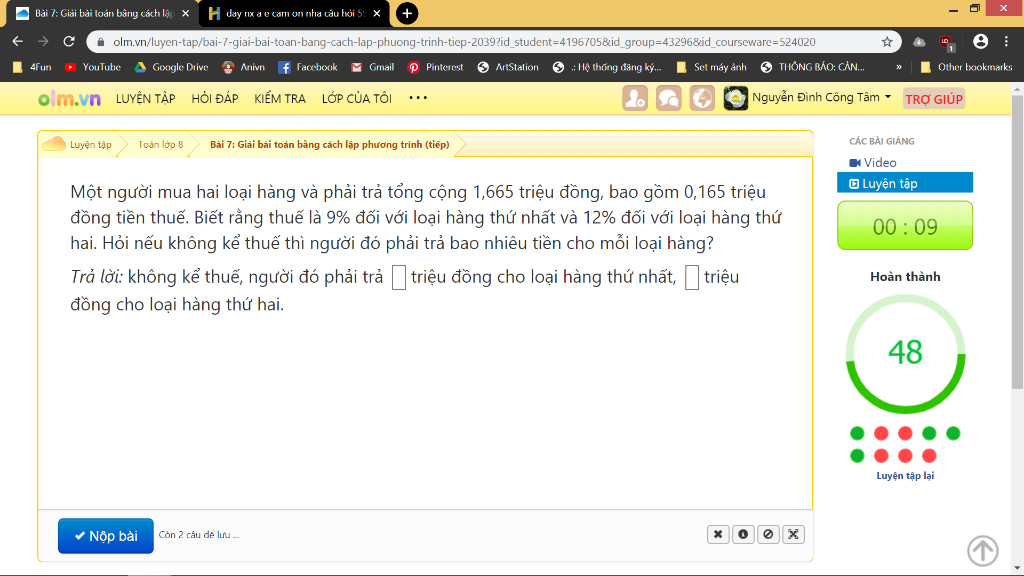Click the info icon button
The image size is (1024, 576).
[743, 534]
